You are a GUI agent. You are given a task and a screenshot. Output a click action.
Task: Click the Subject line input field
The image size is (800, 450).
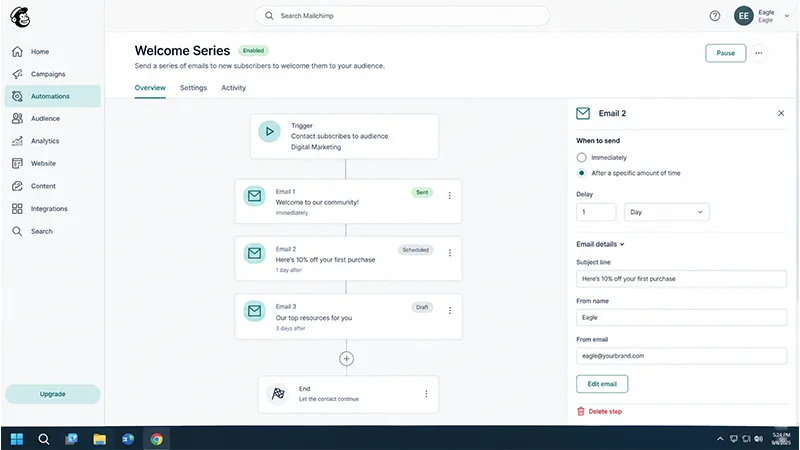pos(681,279)
